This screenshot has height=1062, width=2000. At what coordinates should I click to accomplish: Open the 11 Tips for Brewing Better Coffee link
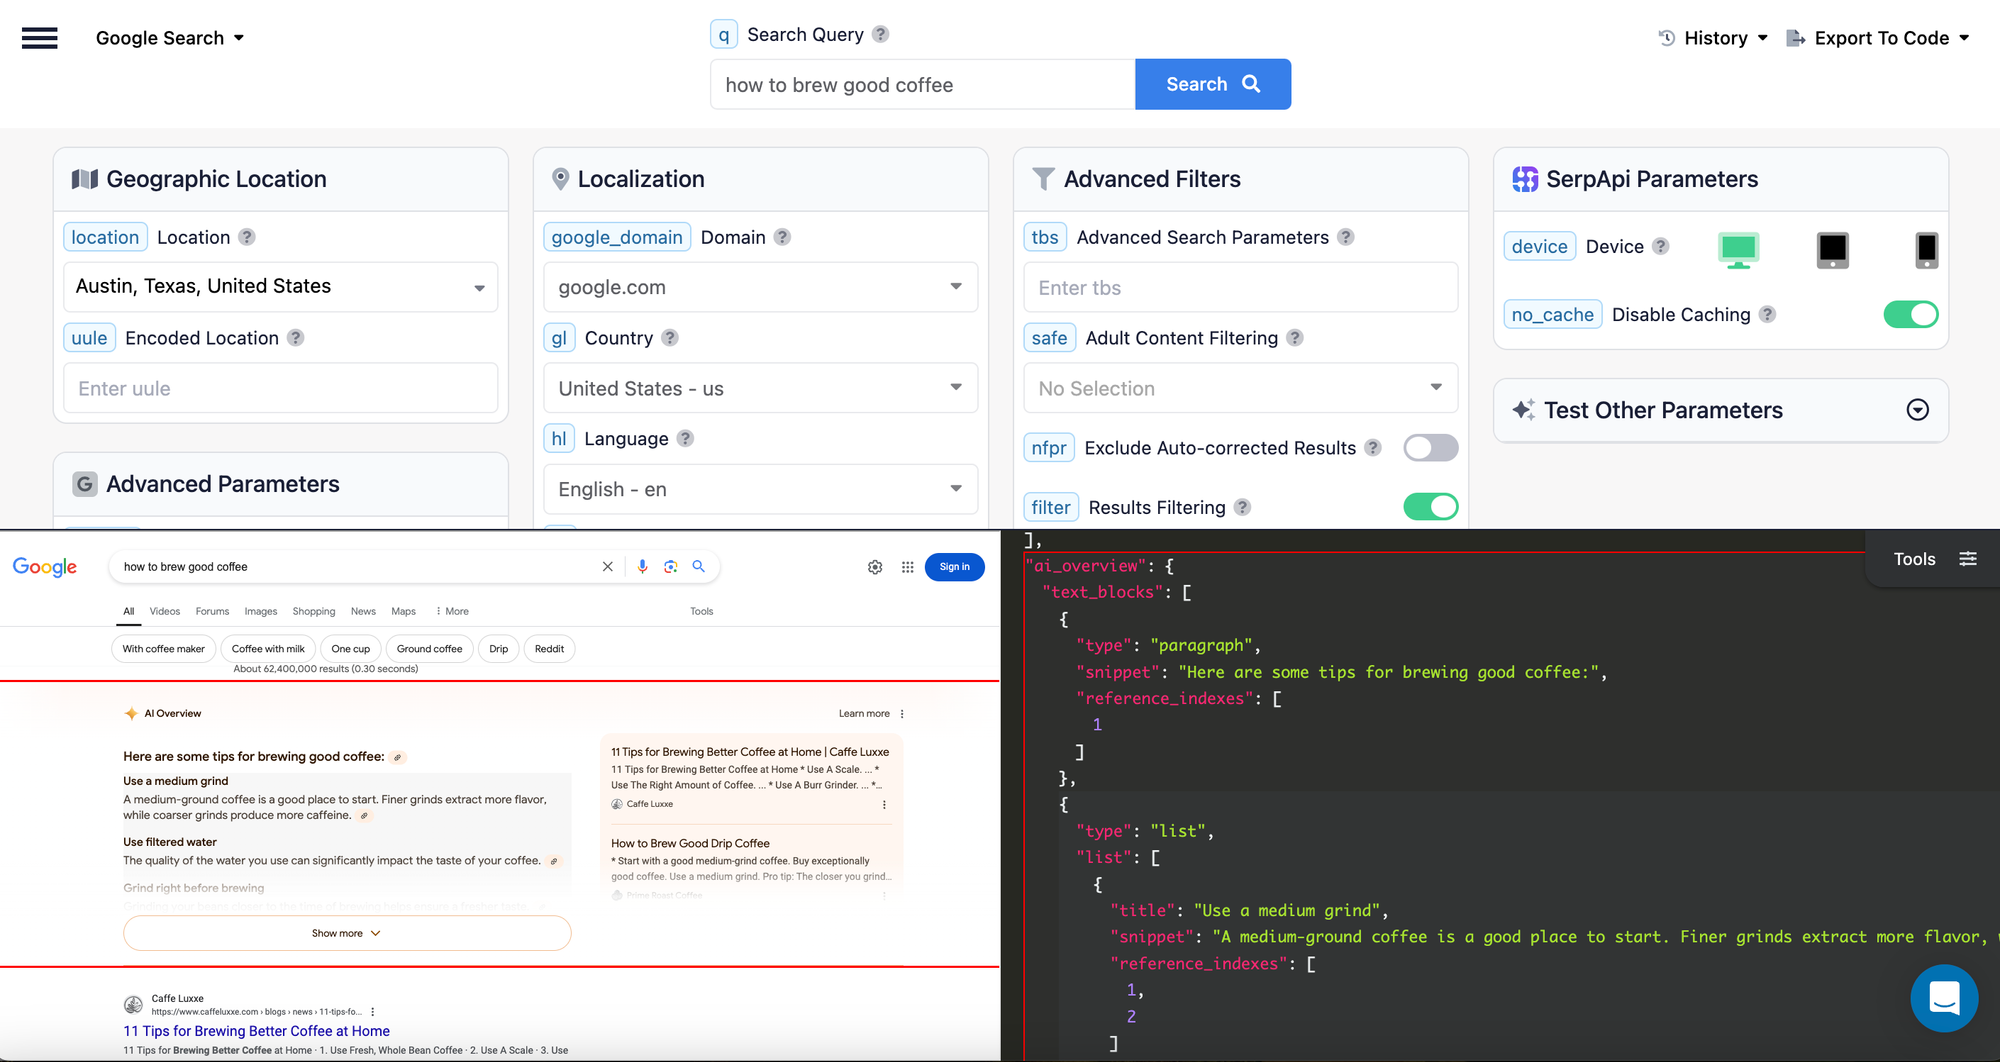click(x=257, y=1031)
